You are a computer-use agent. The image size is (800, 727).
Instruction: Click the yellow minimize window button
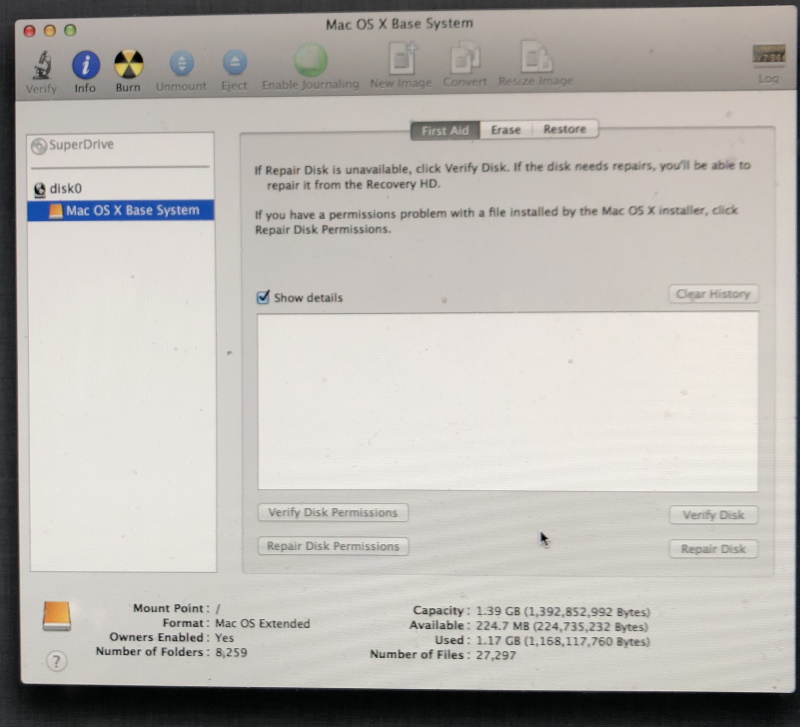(x=50, y=31)
